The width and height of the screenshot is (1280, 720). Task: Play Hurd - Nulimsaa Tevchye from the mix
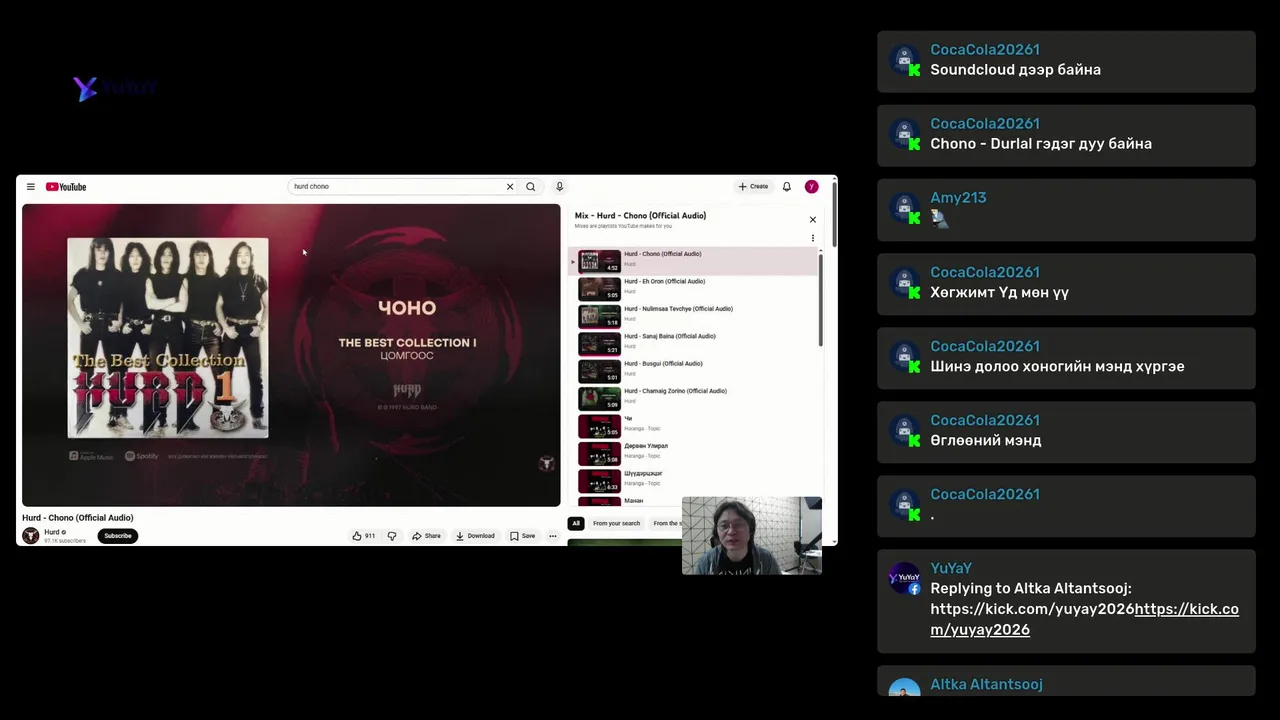click(x=695, y=316)
